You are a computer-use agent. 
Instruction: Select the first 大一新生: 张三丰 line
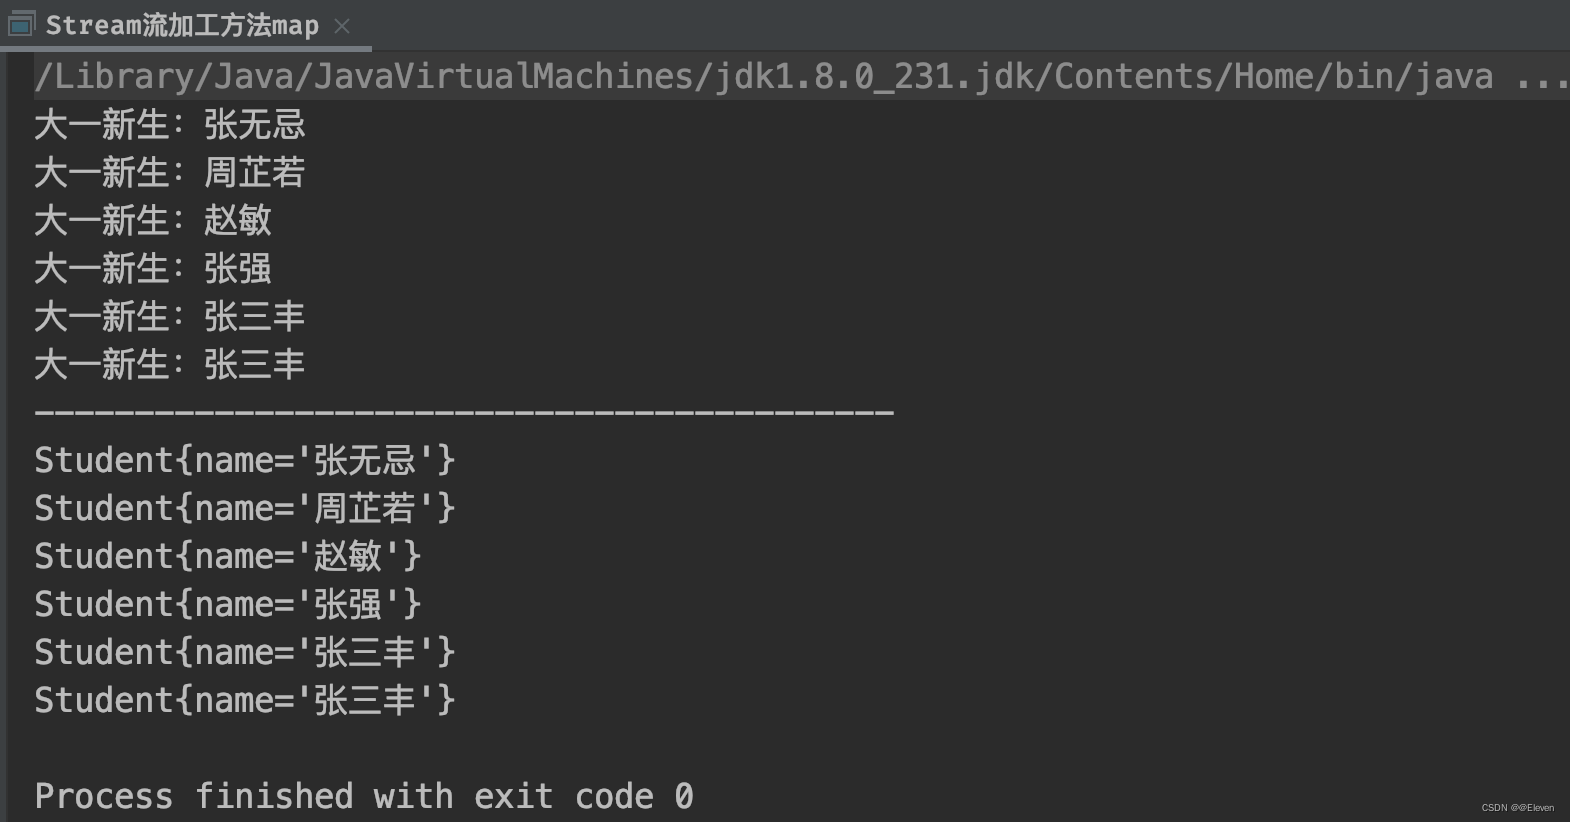[x=168, y=316]
